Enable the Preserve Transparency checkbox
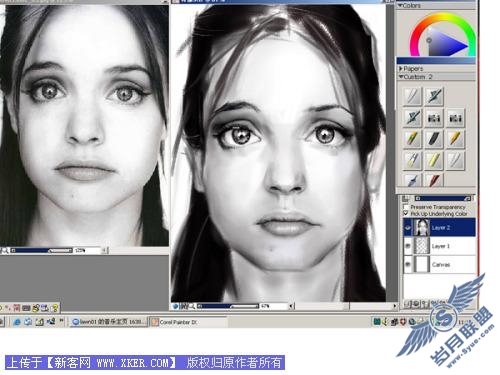 coord(406,207)
